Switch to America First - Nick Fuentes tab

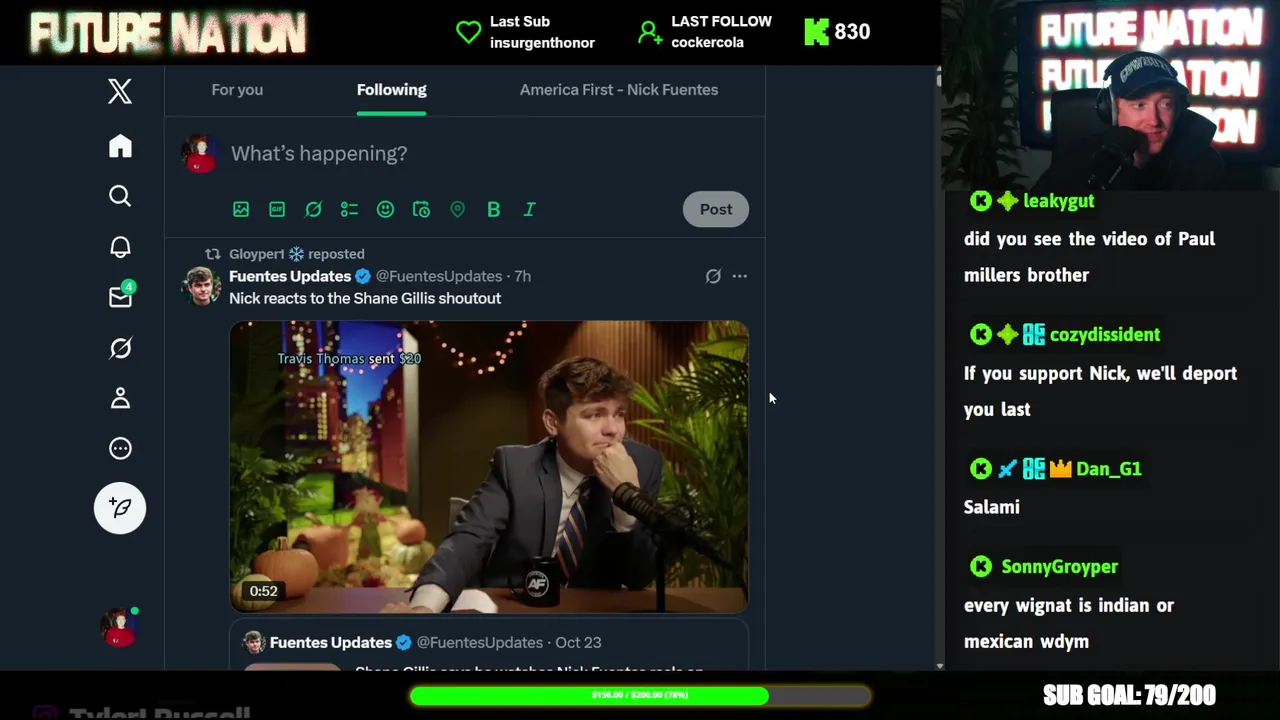click(x=619, y=90)
